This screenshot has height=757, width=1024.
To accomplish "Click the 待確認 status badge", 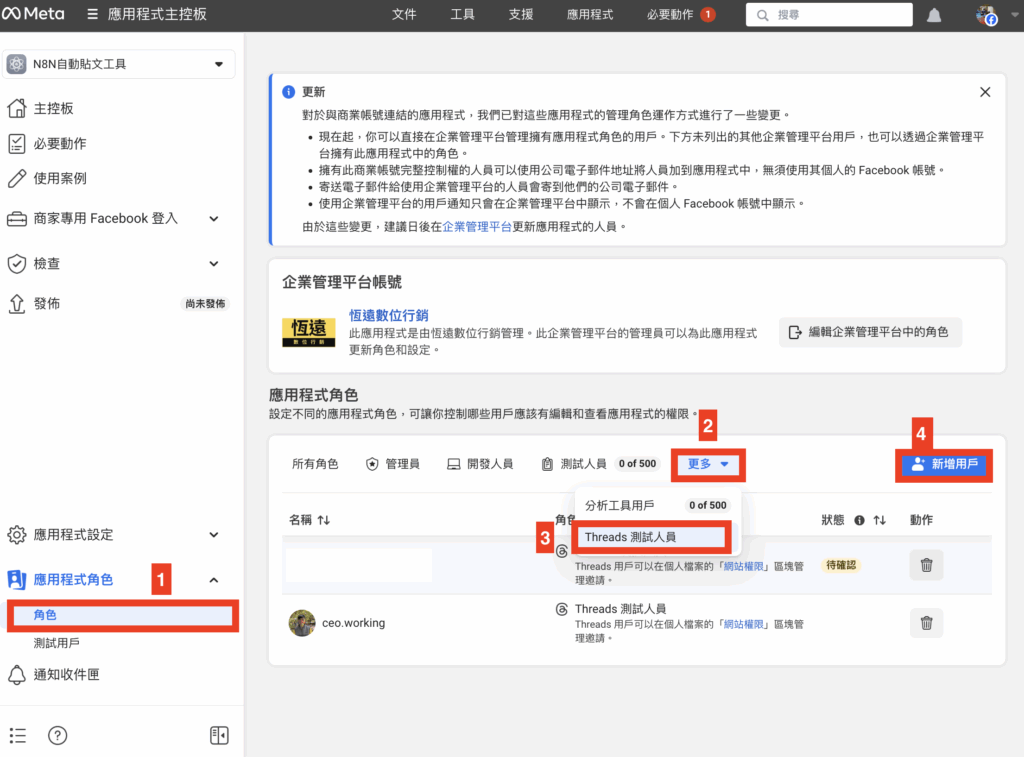I will (840, 565).
